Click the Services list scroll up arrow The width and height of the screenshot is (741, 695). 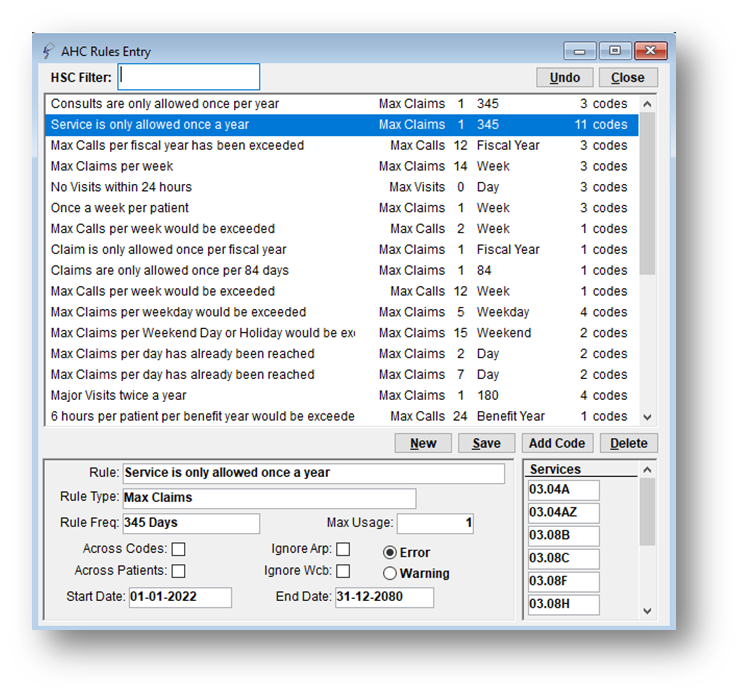[x=647, y=470]
